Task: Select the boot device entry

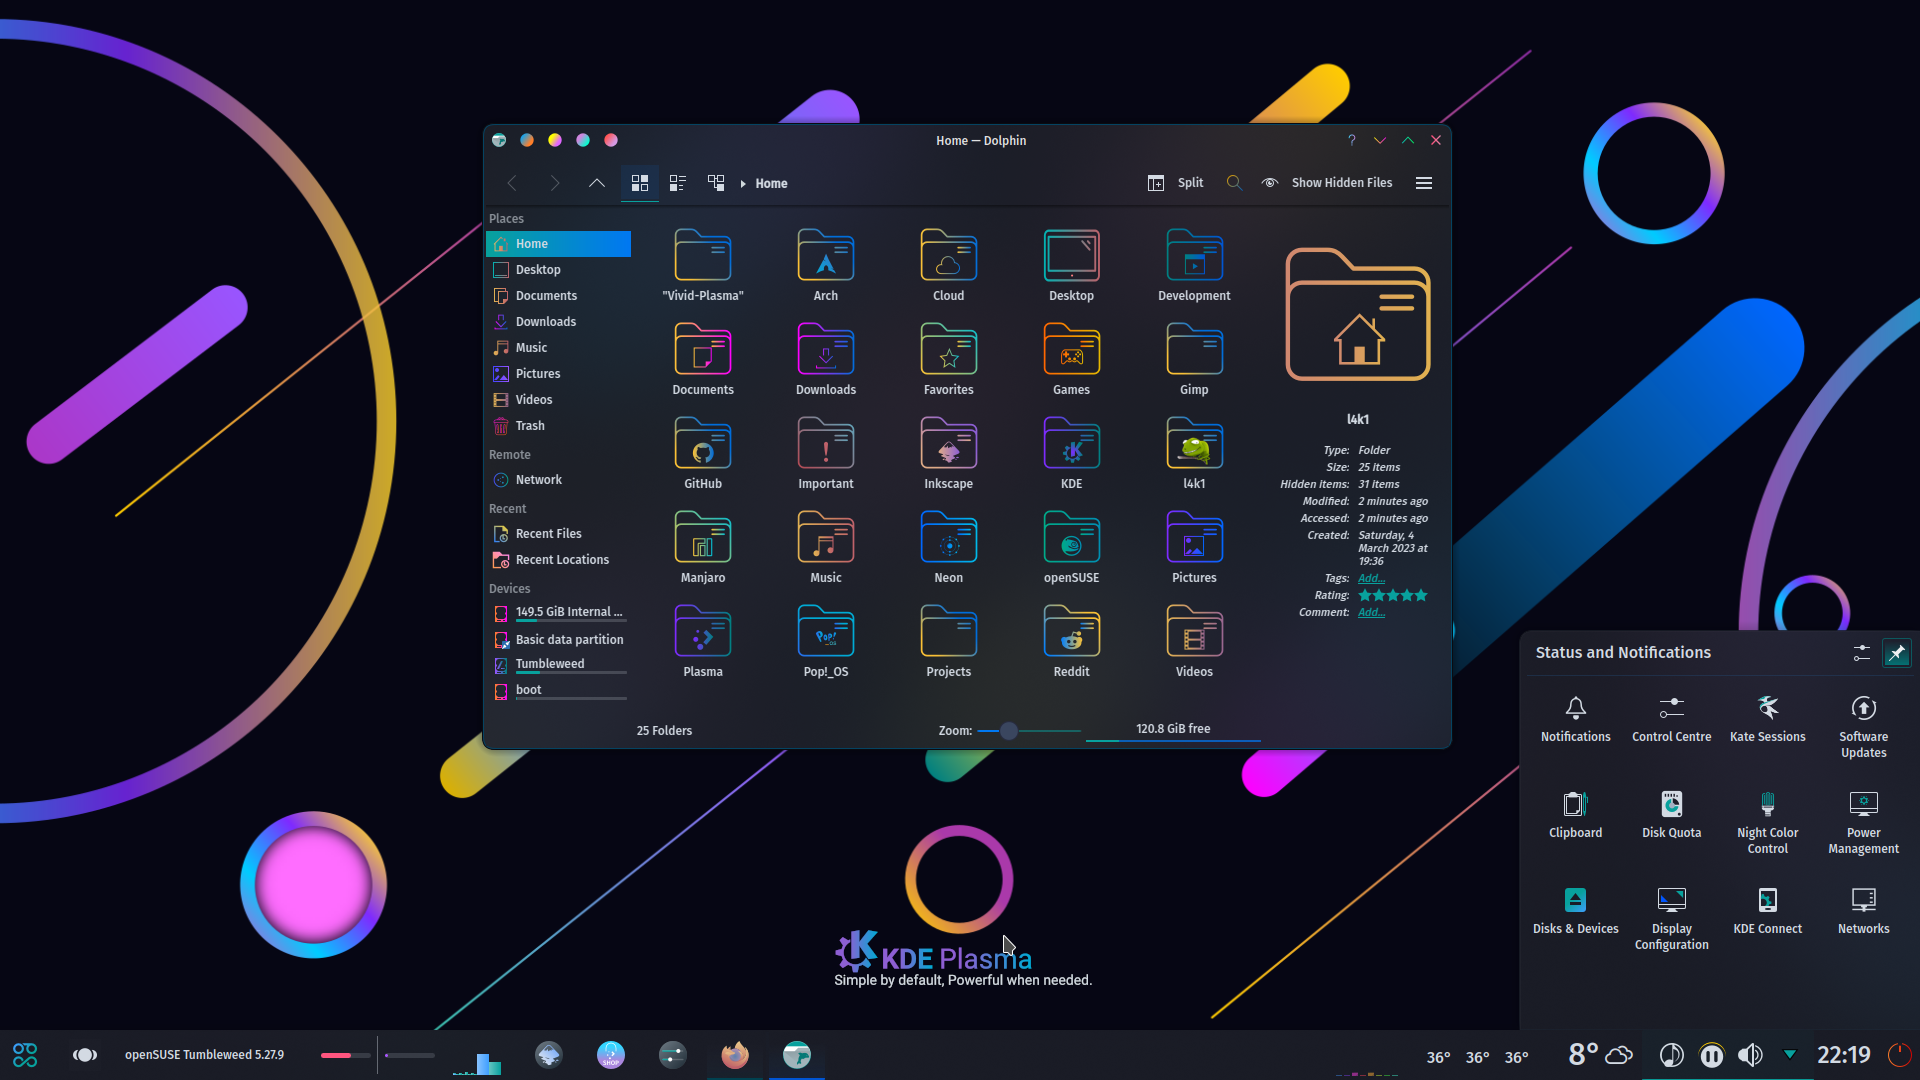Action: [x=558, y=691]
